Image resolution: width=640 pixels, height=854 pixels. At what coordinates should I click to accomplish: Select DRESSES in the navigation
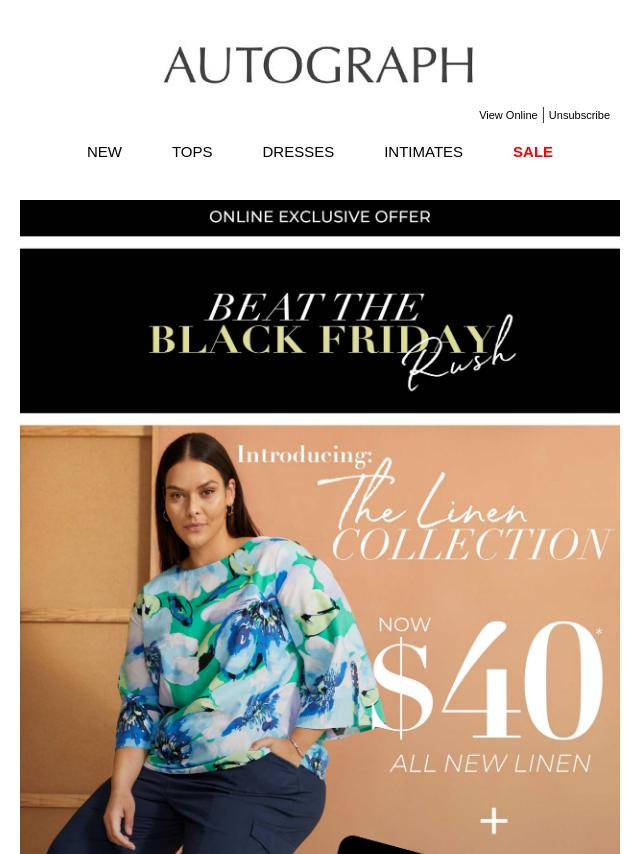click(x=298, y=152)
